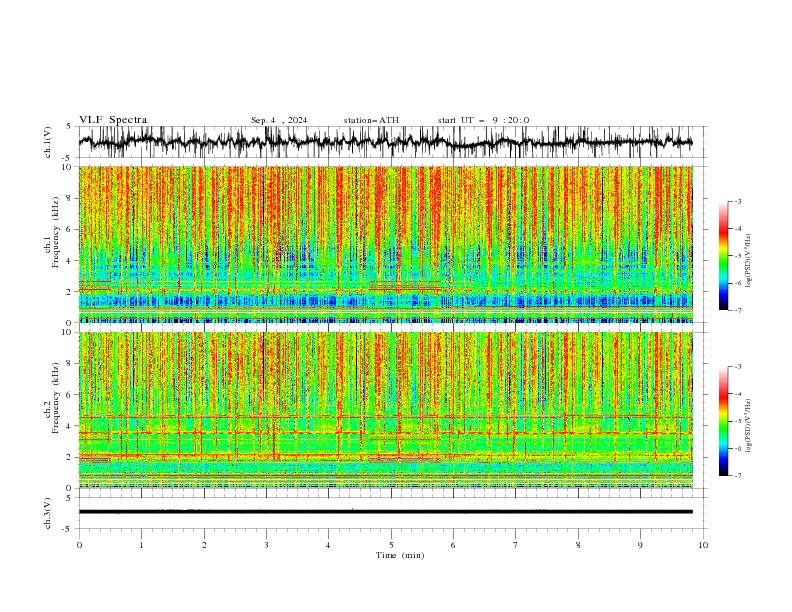Click ch.2 frequency axis tick "6"
Screen dimensions: 792x612
coord(70,395)
